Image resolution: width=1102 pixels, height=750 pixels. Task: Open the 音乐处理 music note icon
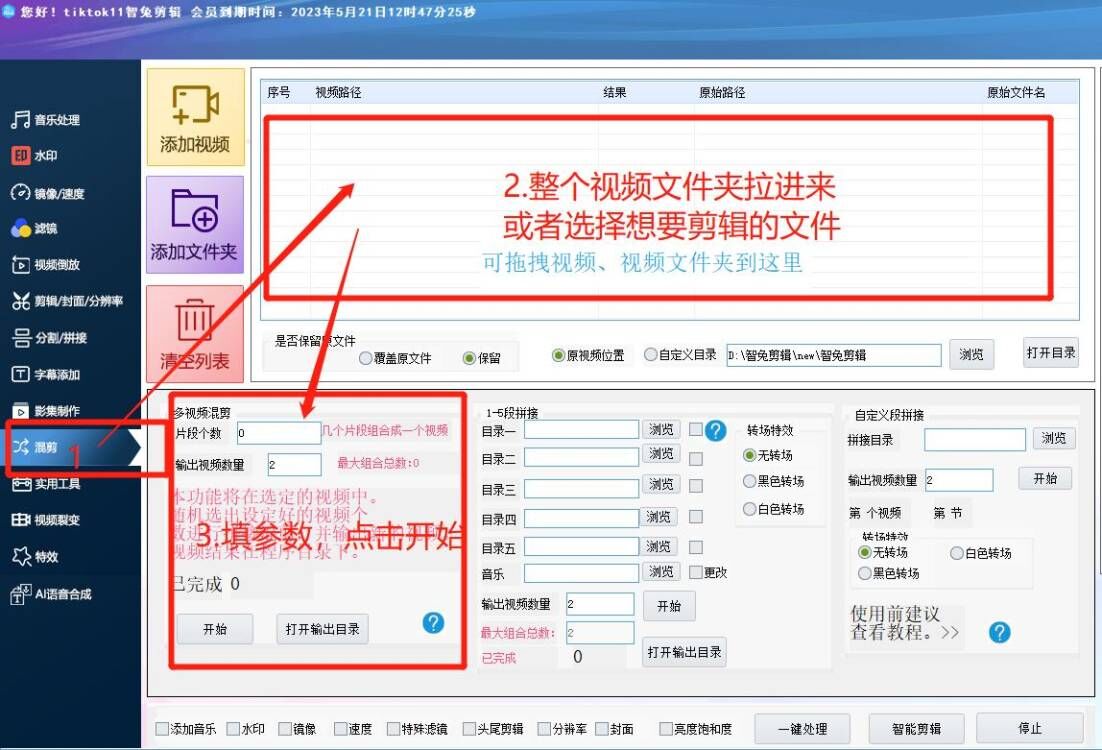(20, 119)
